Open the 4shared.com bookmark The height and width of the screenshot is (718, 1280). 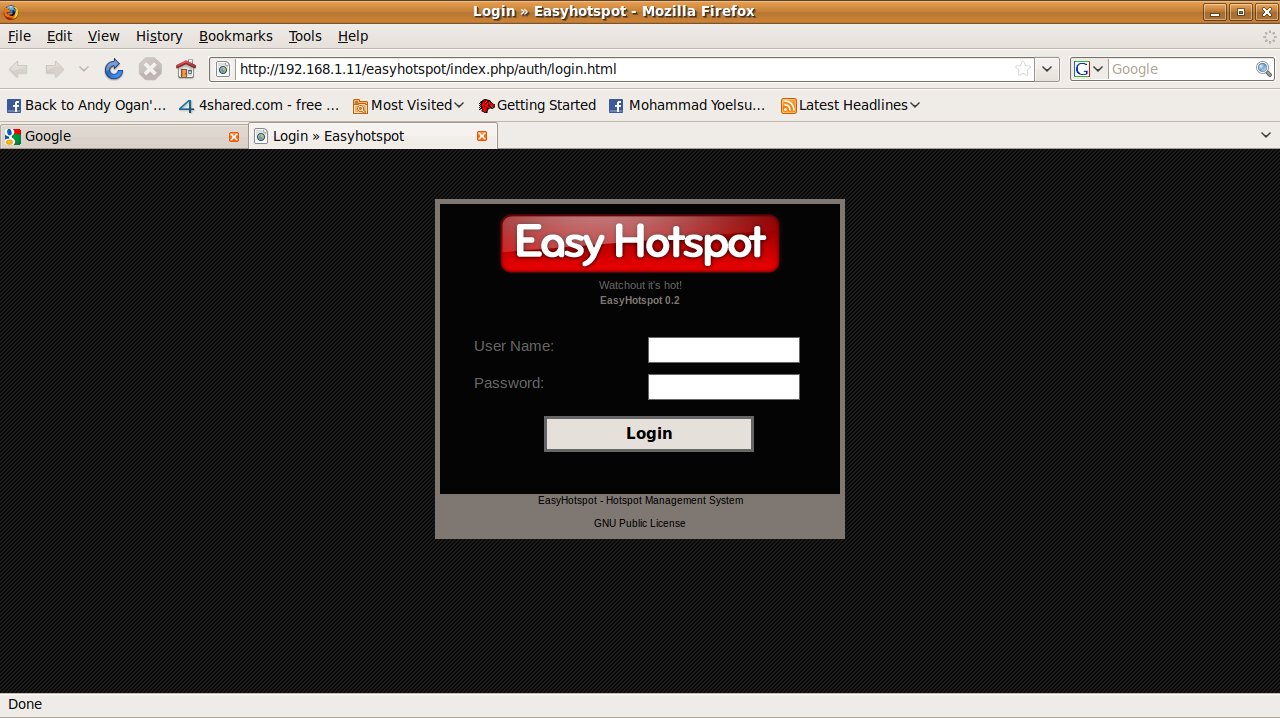point(259,105)
